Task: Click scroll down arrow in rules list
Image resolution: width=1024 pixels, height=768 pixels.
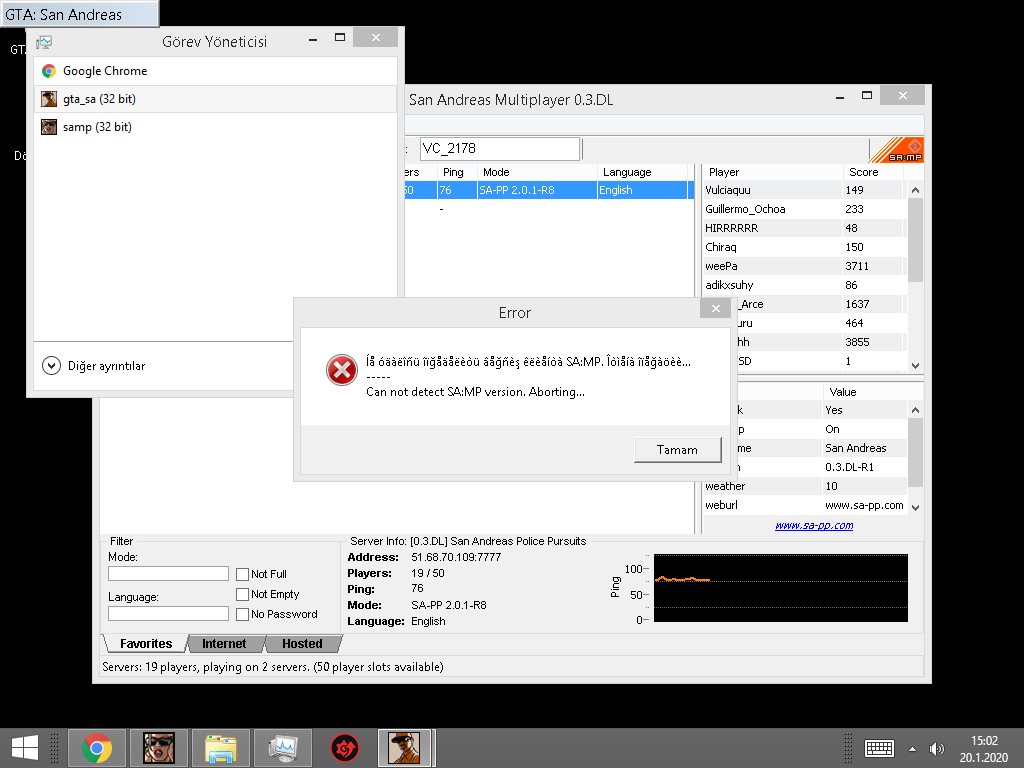Action: coord(916,507)
